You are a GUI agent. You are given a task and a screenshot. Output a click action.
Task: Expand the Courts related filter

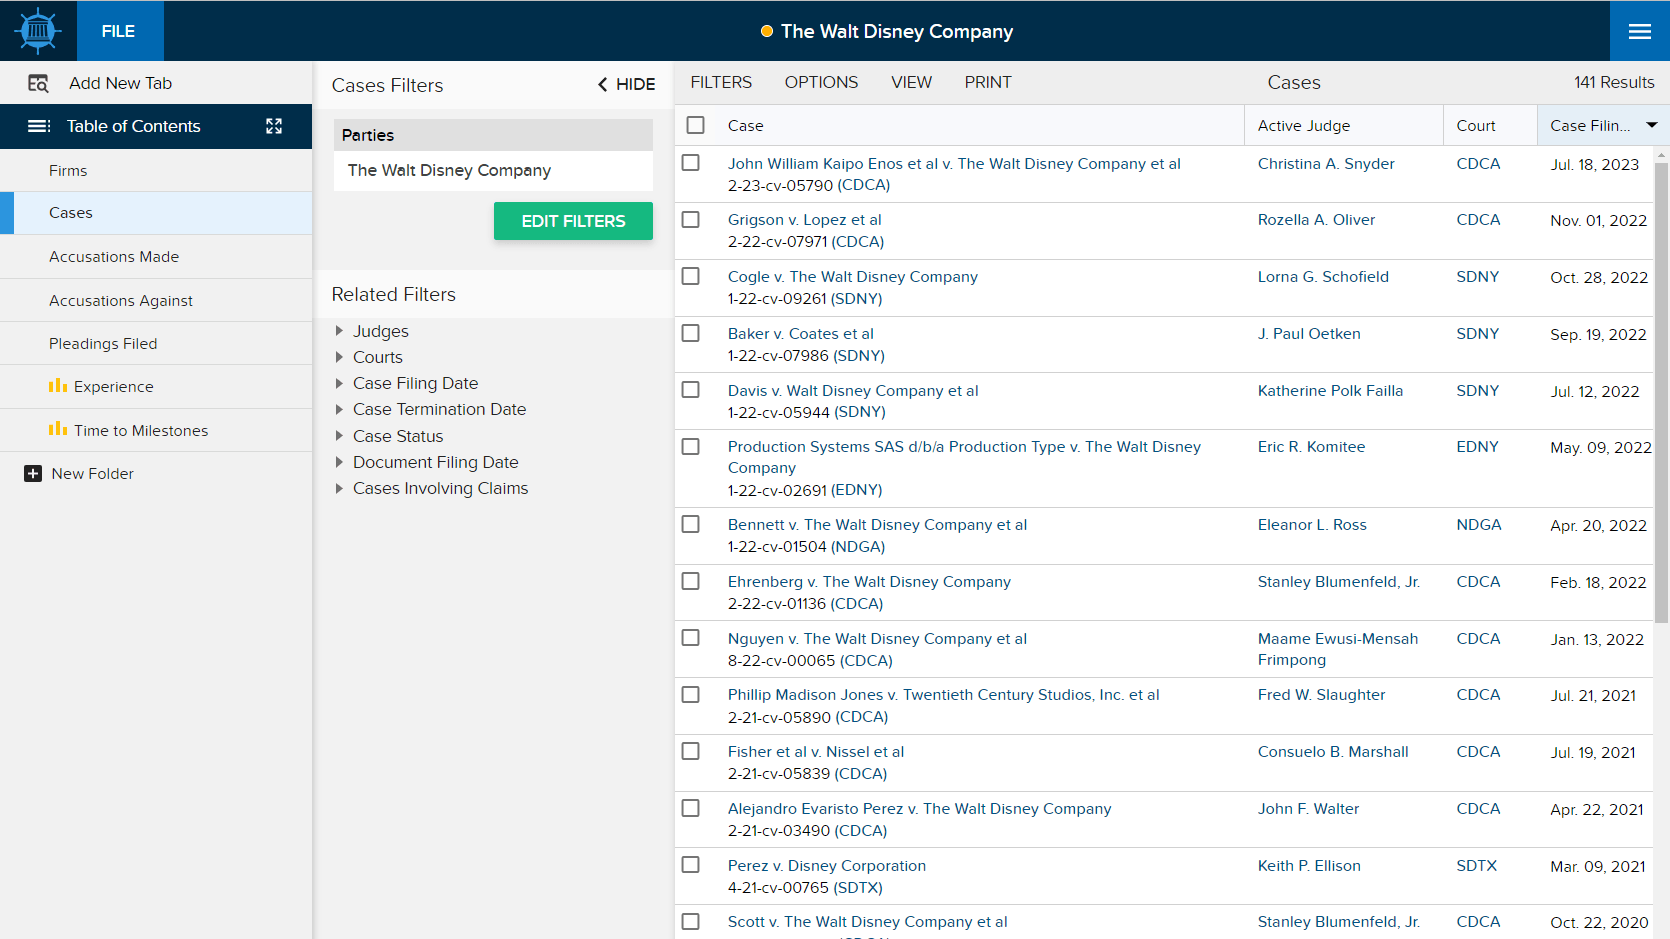340,357
